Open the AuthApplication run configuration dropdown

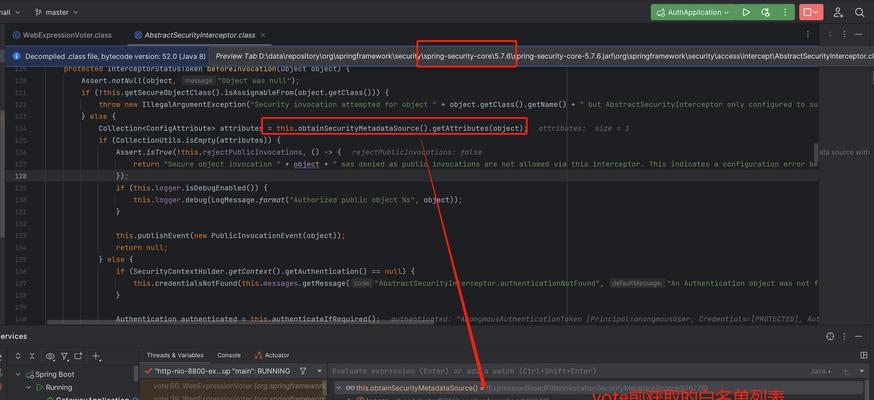click(x=695, y=12)
